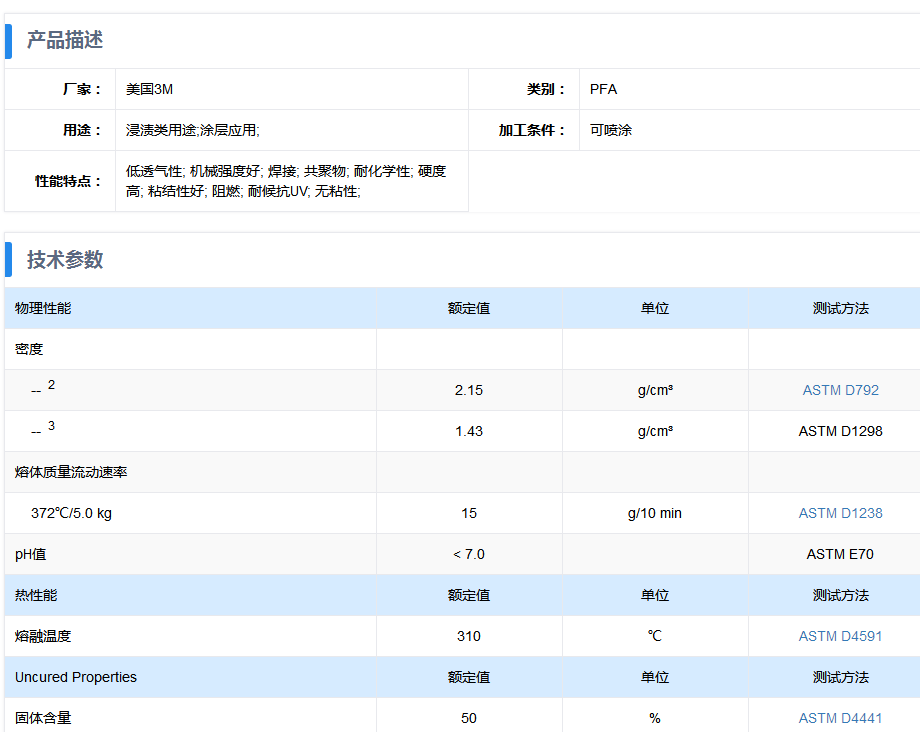Viewport: 920px width, 732px height.
Task: Click the 物理性能 table header
Action: (x=43, y=308)
